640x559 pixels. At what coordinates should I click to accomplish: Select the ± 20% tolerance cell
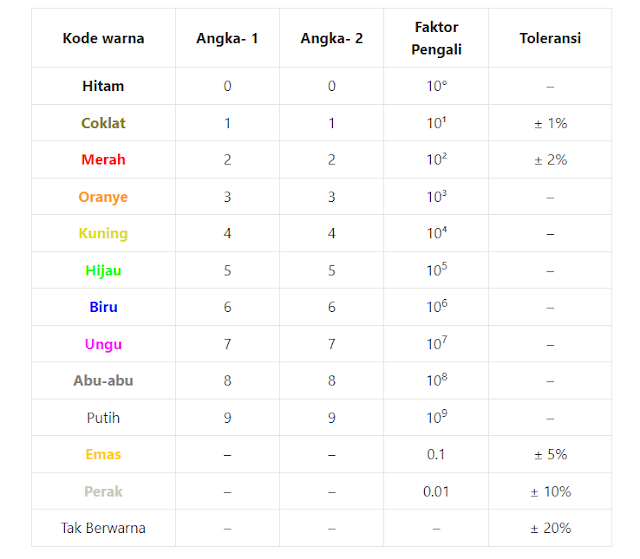(550, 528)
